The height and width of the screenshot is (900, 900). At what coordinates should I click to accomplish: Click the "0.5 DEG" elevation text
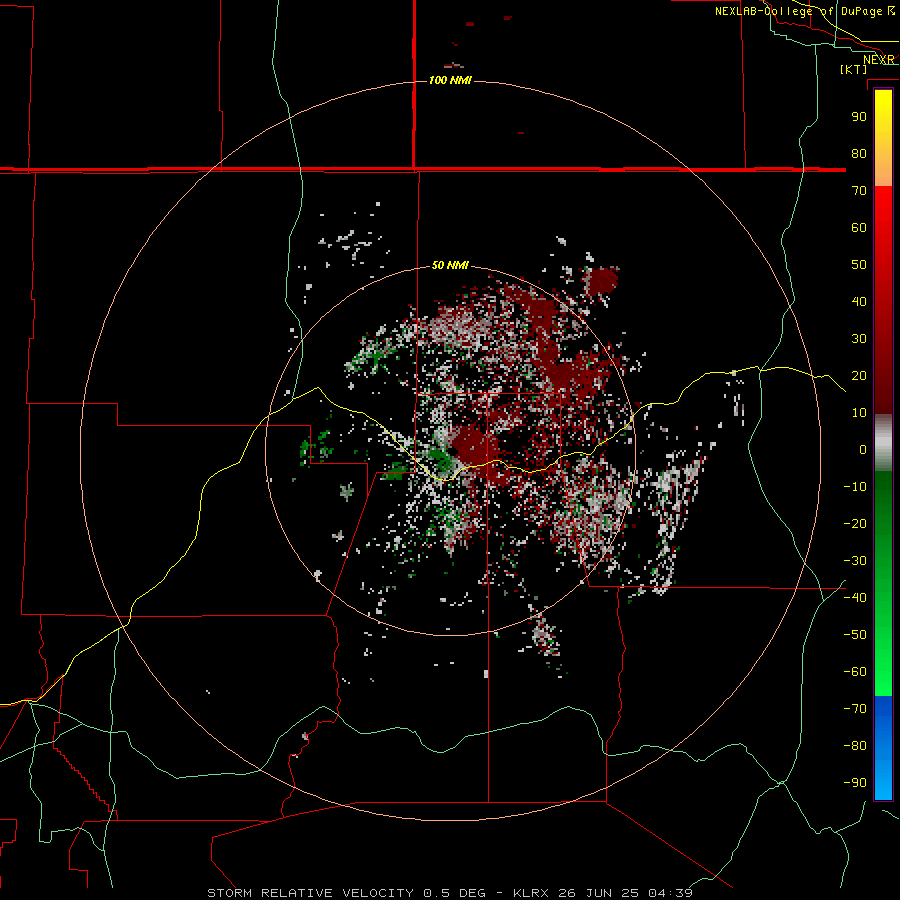[x=455, y=893]
